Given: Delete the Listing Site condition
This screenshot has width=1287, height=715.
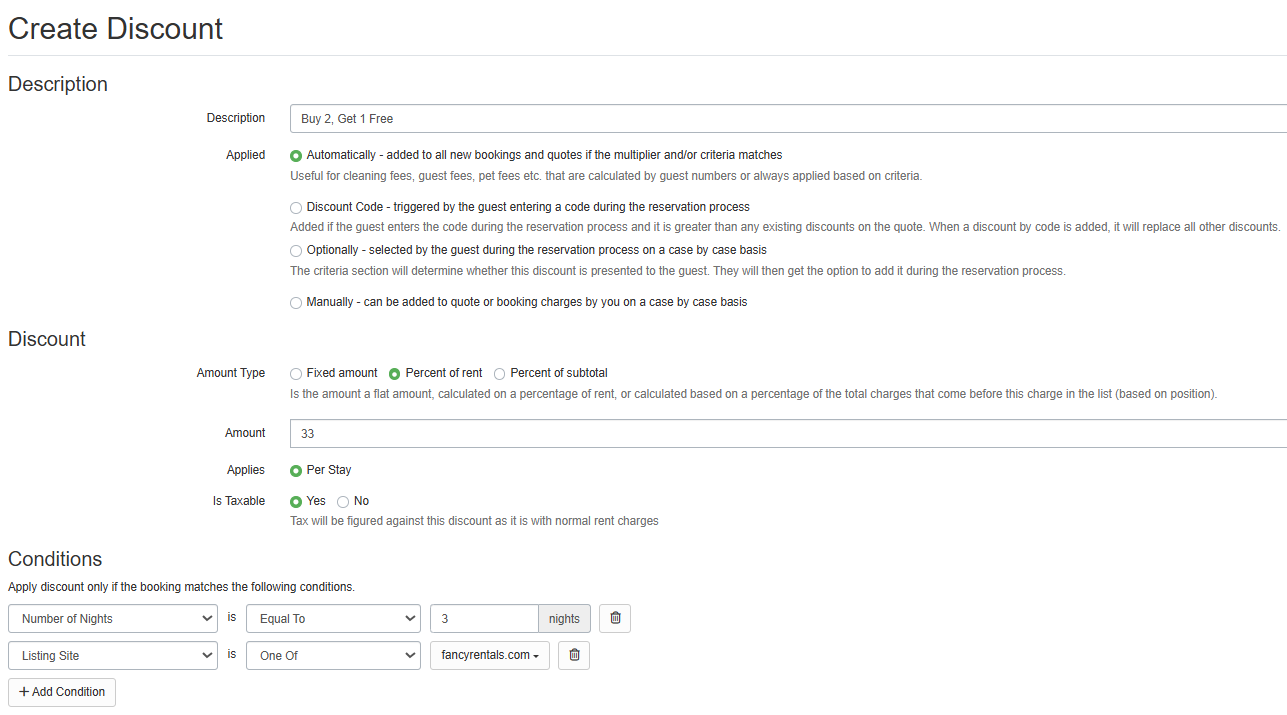Looking at the screenshot, I should (574, 655).
